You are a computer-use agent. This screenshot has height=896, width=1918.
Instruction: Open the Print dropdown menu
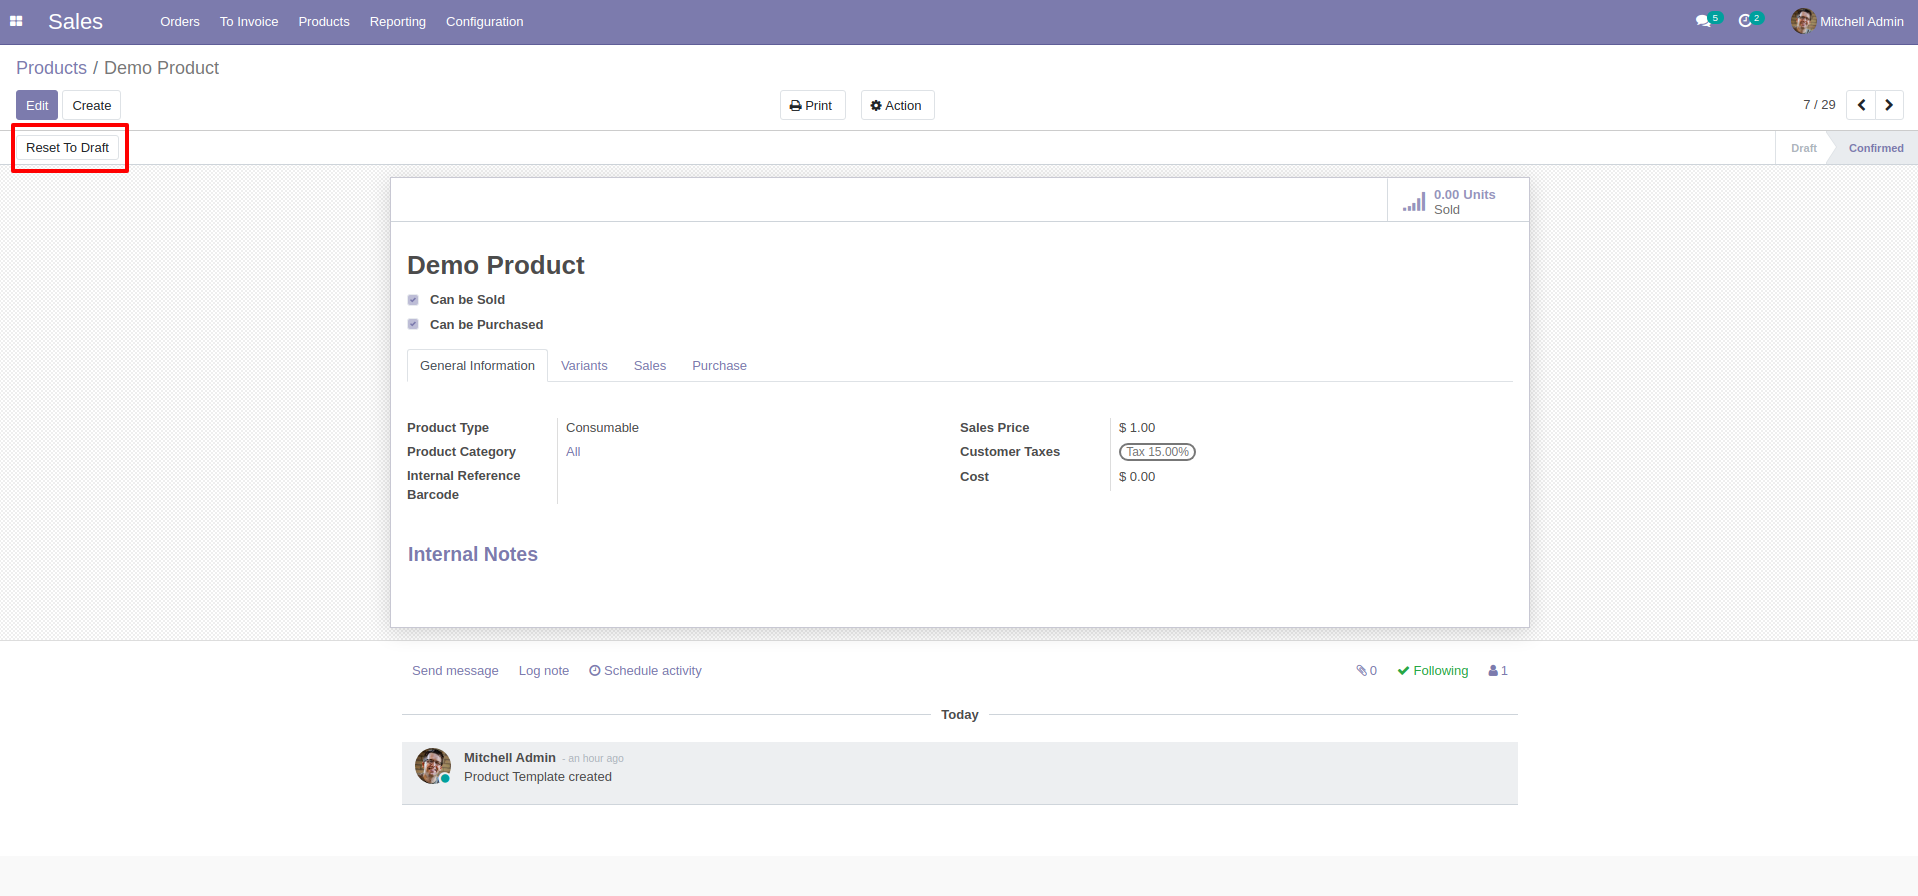click(x=812, y=106)
